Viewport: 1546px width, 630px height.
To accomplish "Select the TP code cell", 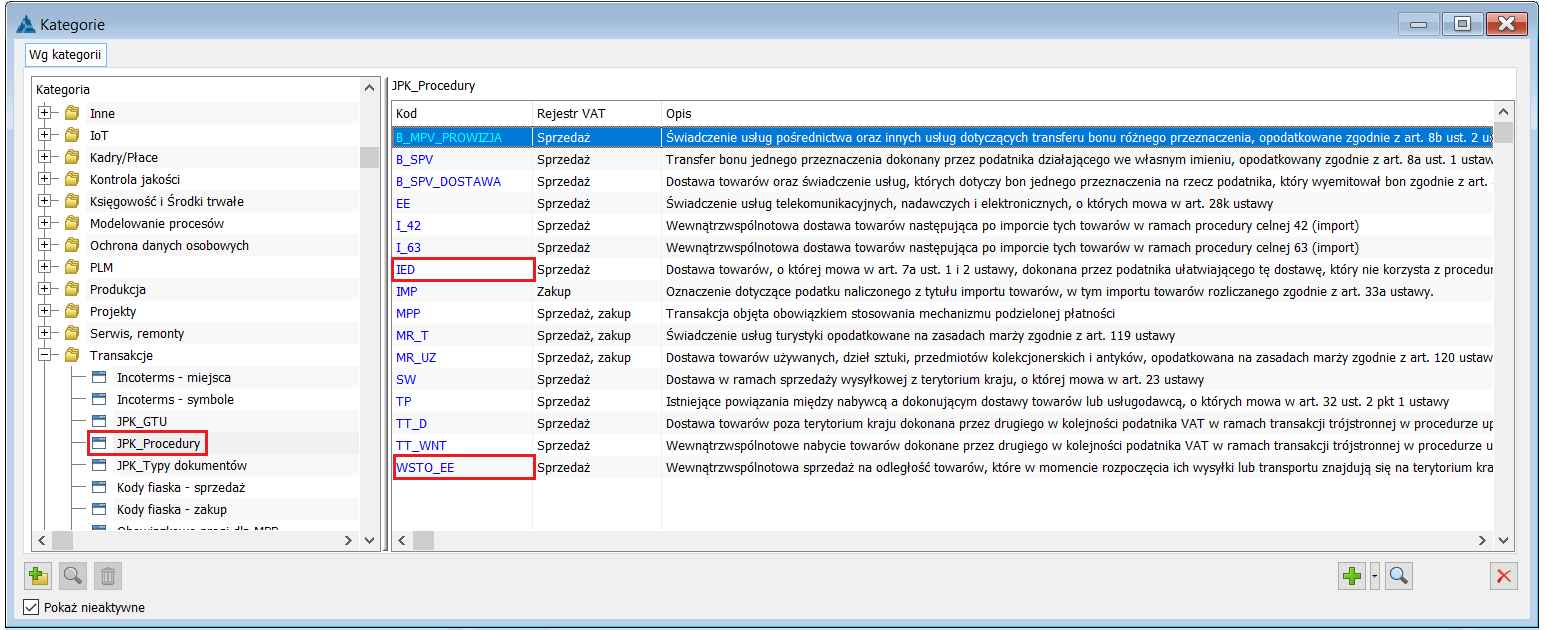I will tap(462, 400).
